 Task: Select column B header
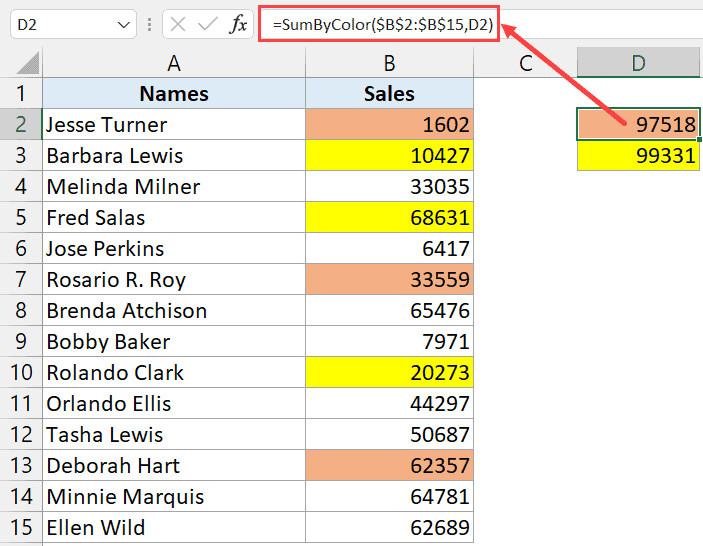[x=389, y=64]
